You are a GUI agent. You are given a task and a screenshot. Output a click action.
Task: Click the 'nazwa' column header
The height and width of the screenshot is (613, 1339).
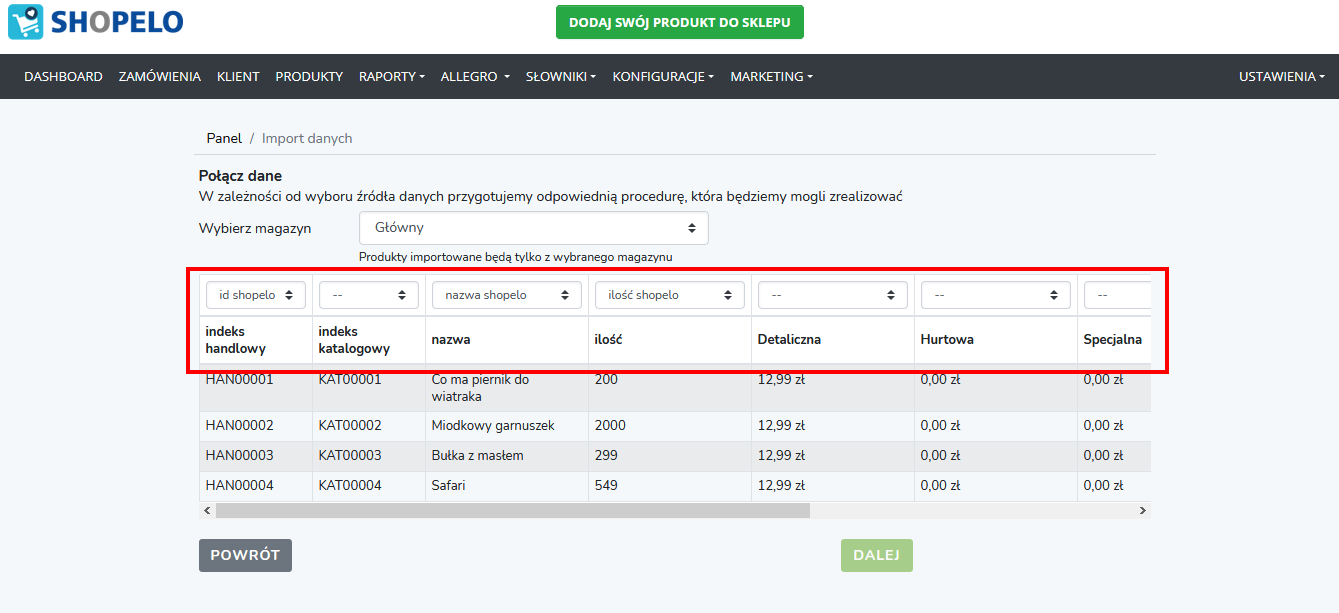507,340
